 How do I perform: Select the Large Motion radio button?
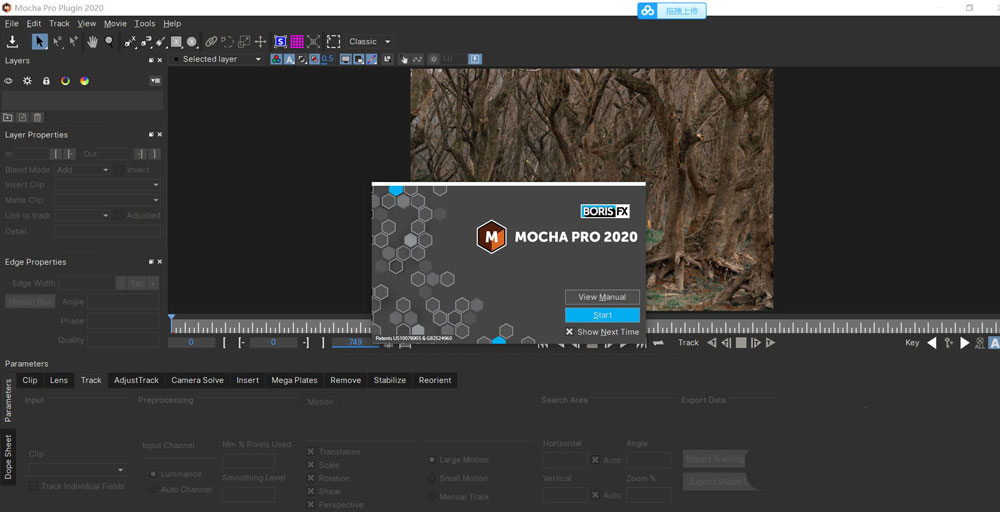coord(432,460)
